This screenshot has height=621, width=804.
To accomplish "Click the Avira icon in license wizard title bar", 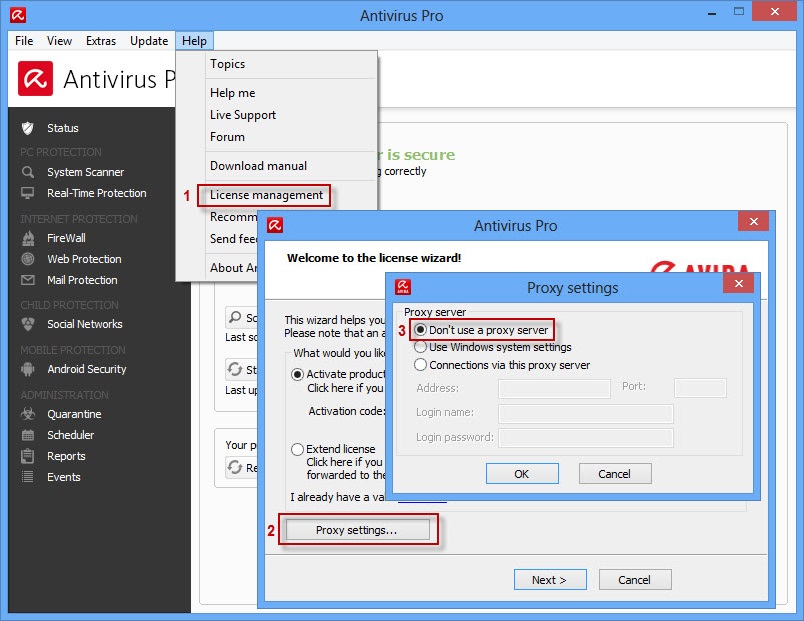I will [275, 225].
